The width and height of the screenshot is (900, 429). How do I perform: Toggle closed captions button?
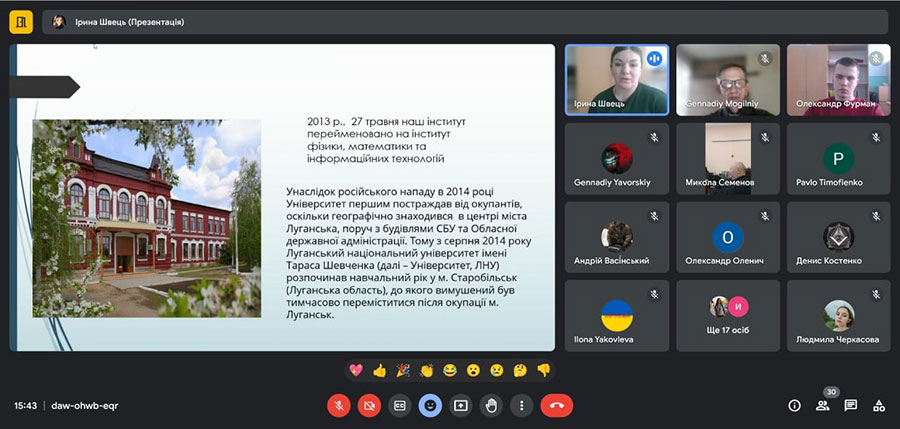[400, 405]
